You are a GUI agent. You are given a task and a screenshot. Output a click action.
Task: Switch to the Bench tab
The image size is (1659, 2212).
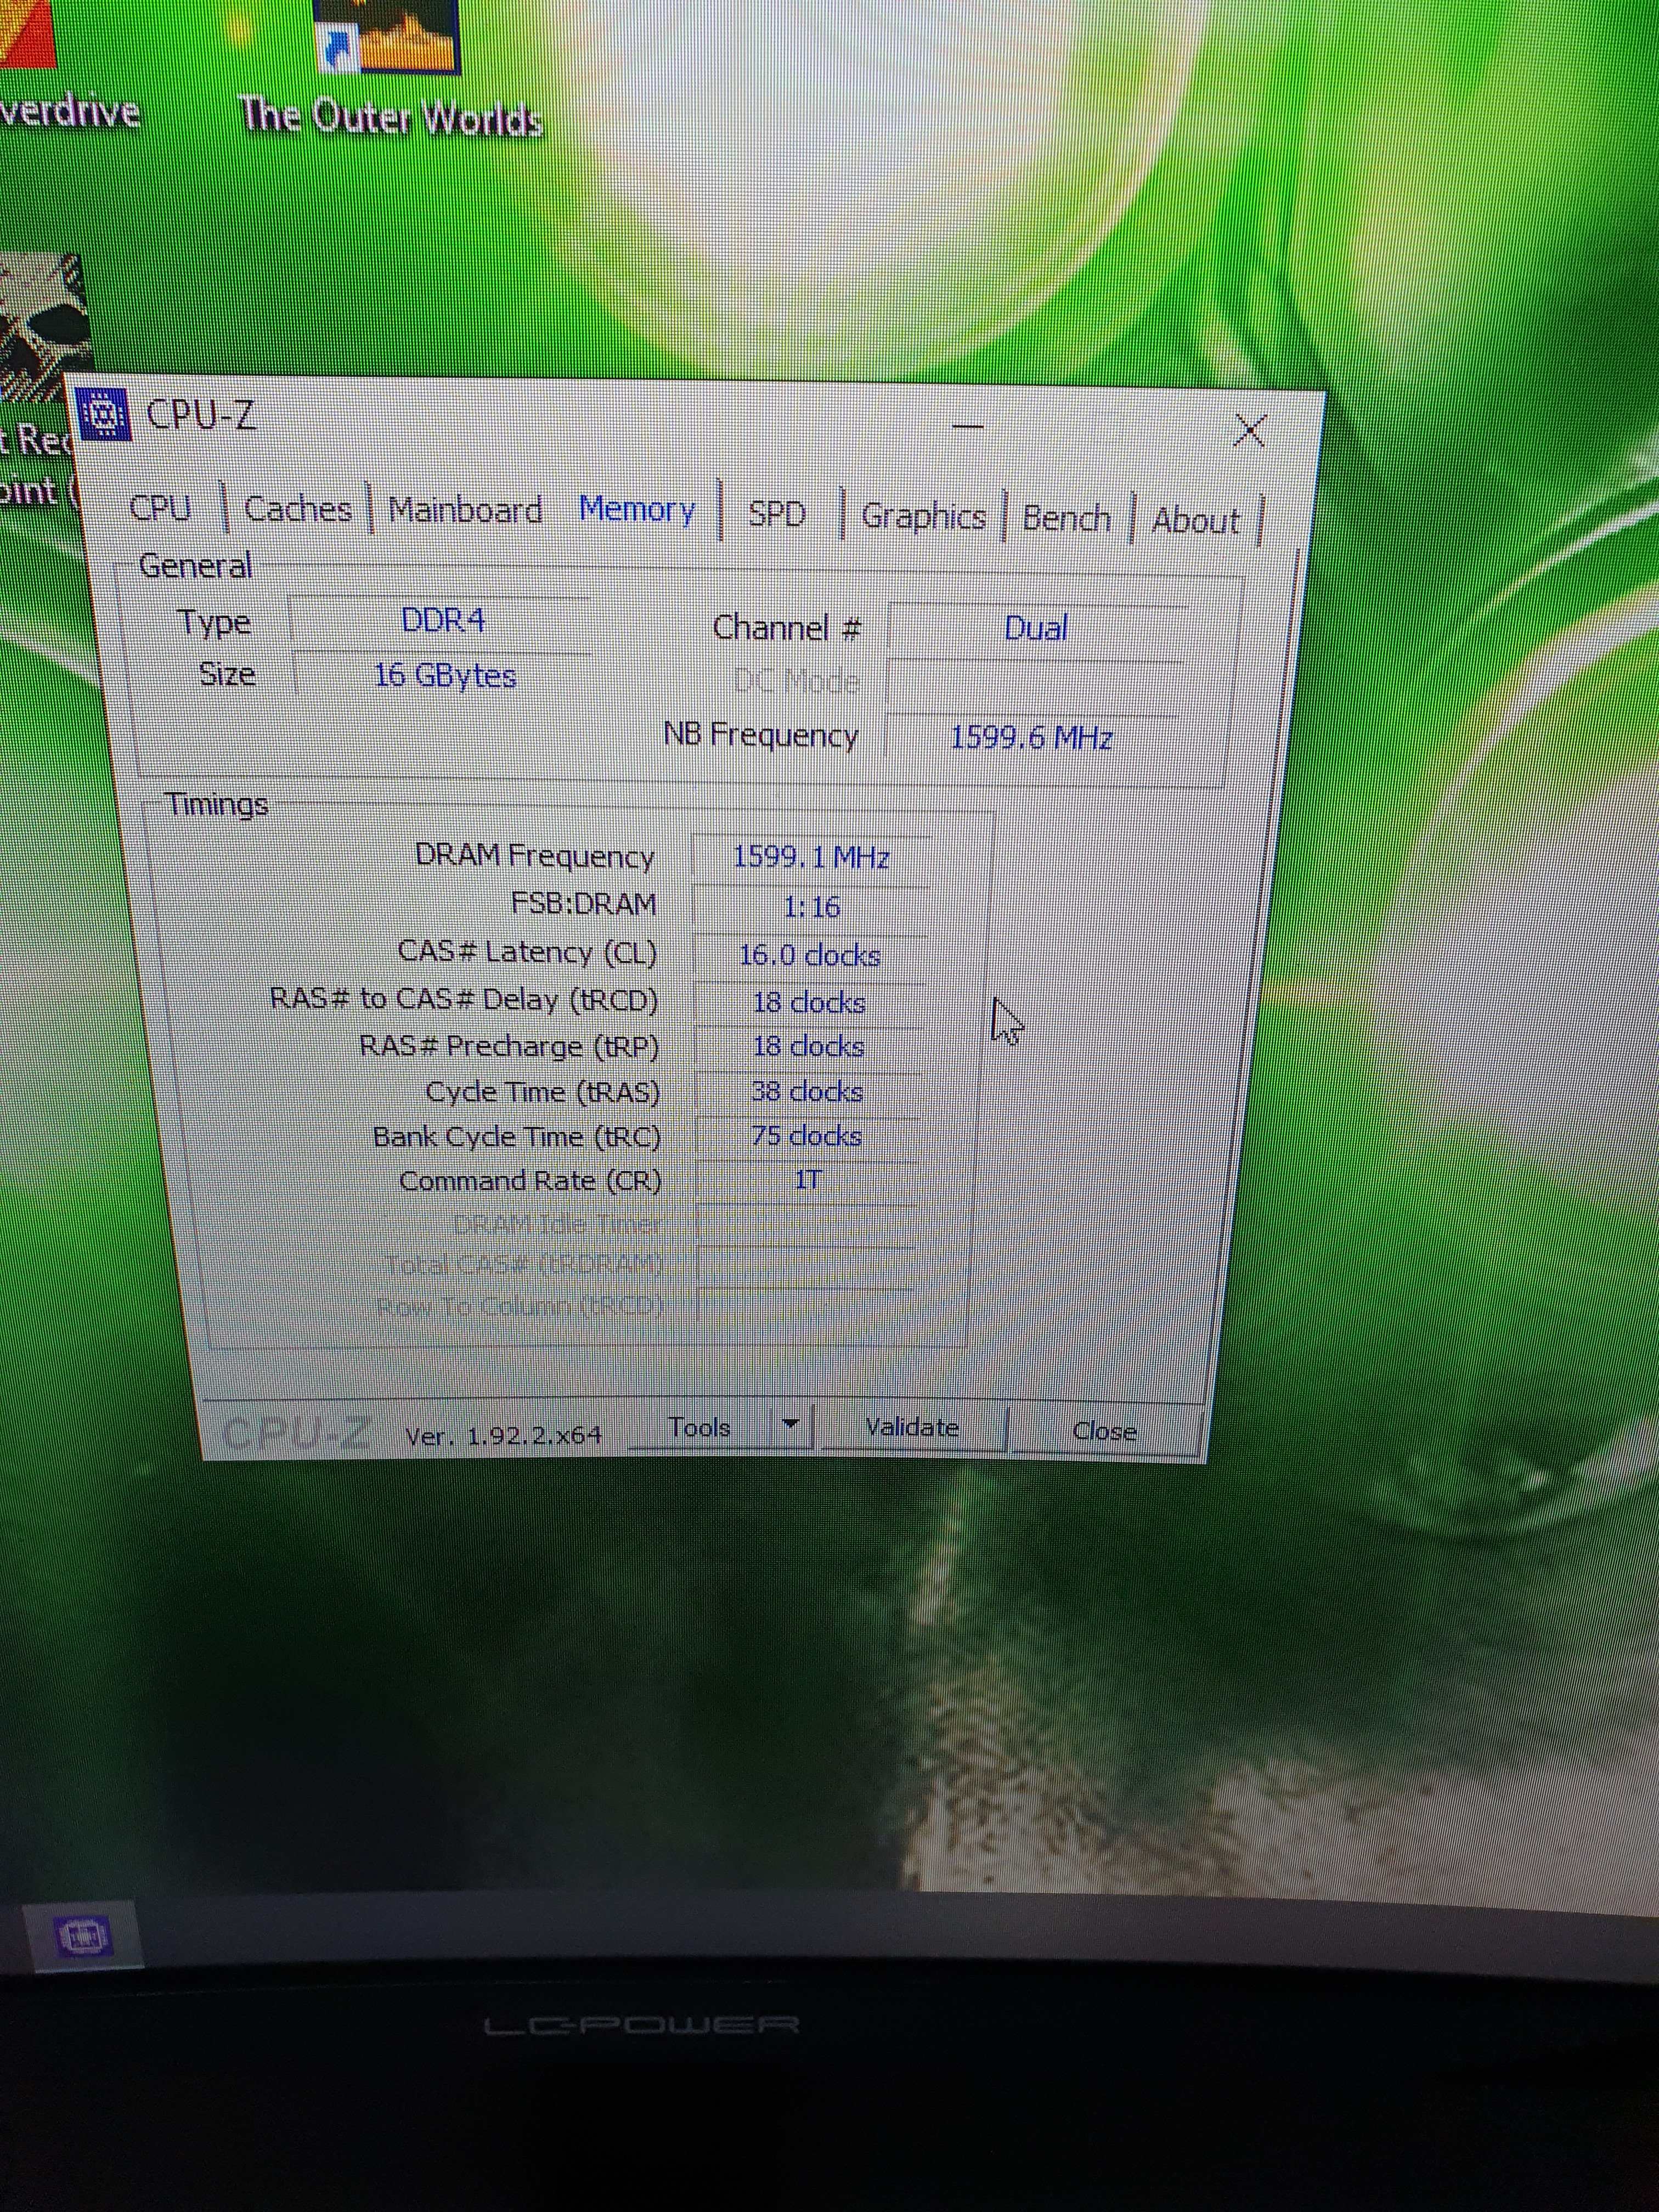[x=1066, y=518]
